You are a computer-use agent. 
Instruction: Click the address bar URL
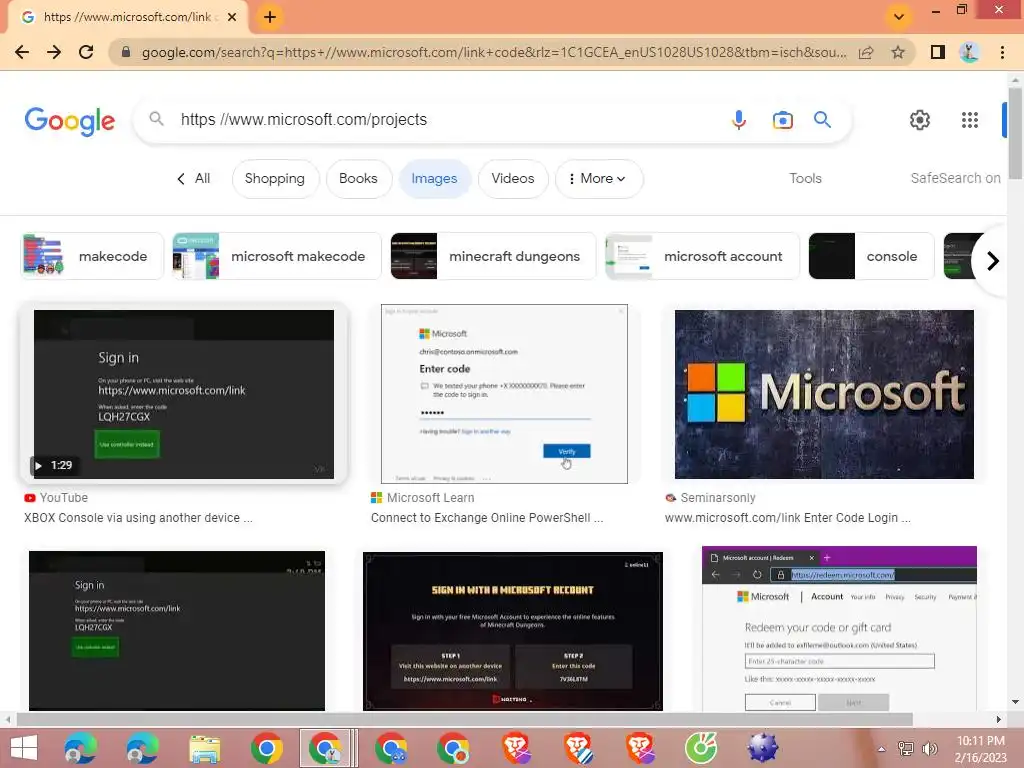(x=494, y=52)
